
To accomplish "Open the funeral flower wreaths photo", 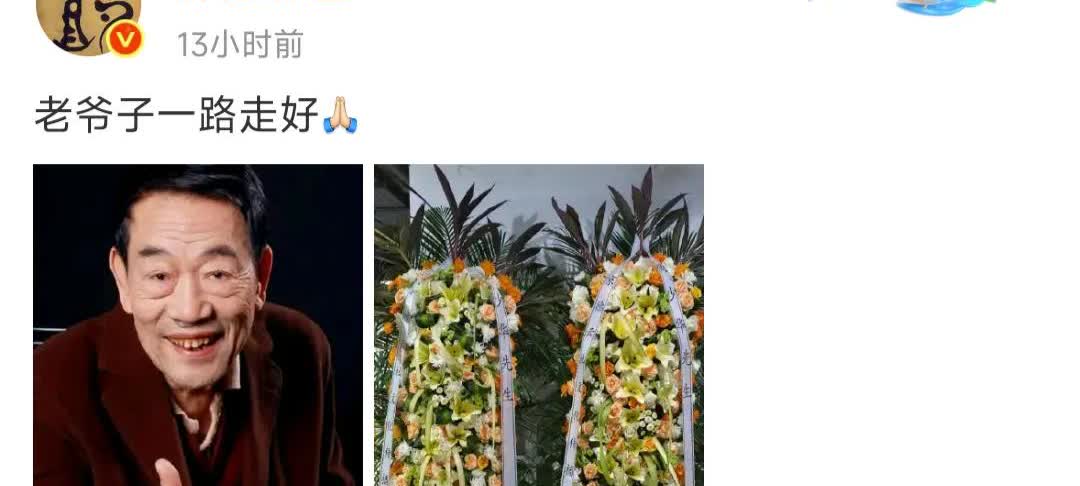I will (x=539, y=325).
